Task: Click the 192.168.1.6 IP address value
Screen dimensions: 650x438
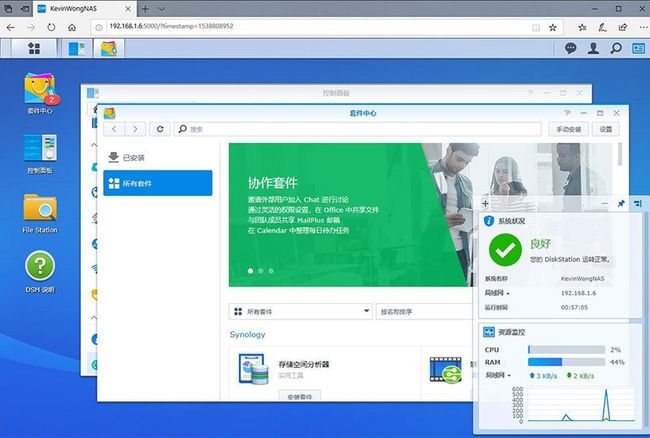Action: [578, 293]
